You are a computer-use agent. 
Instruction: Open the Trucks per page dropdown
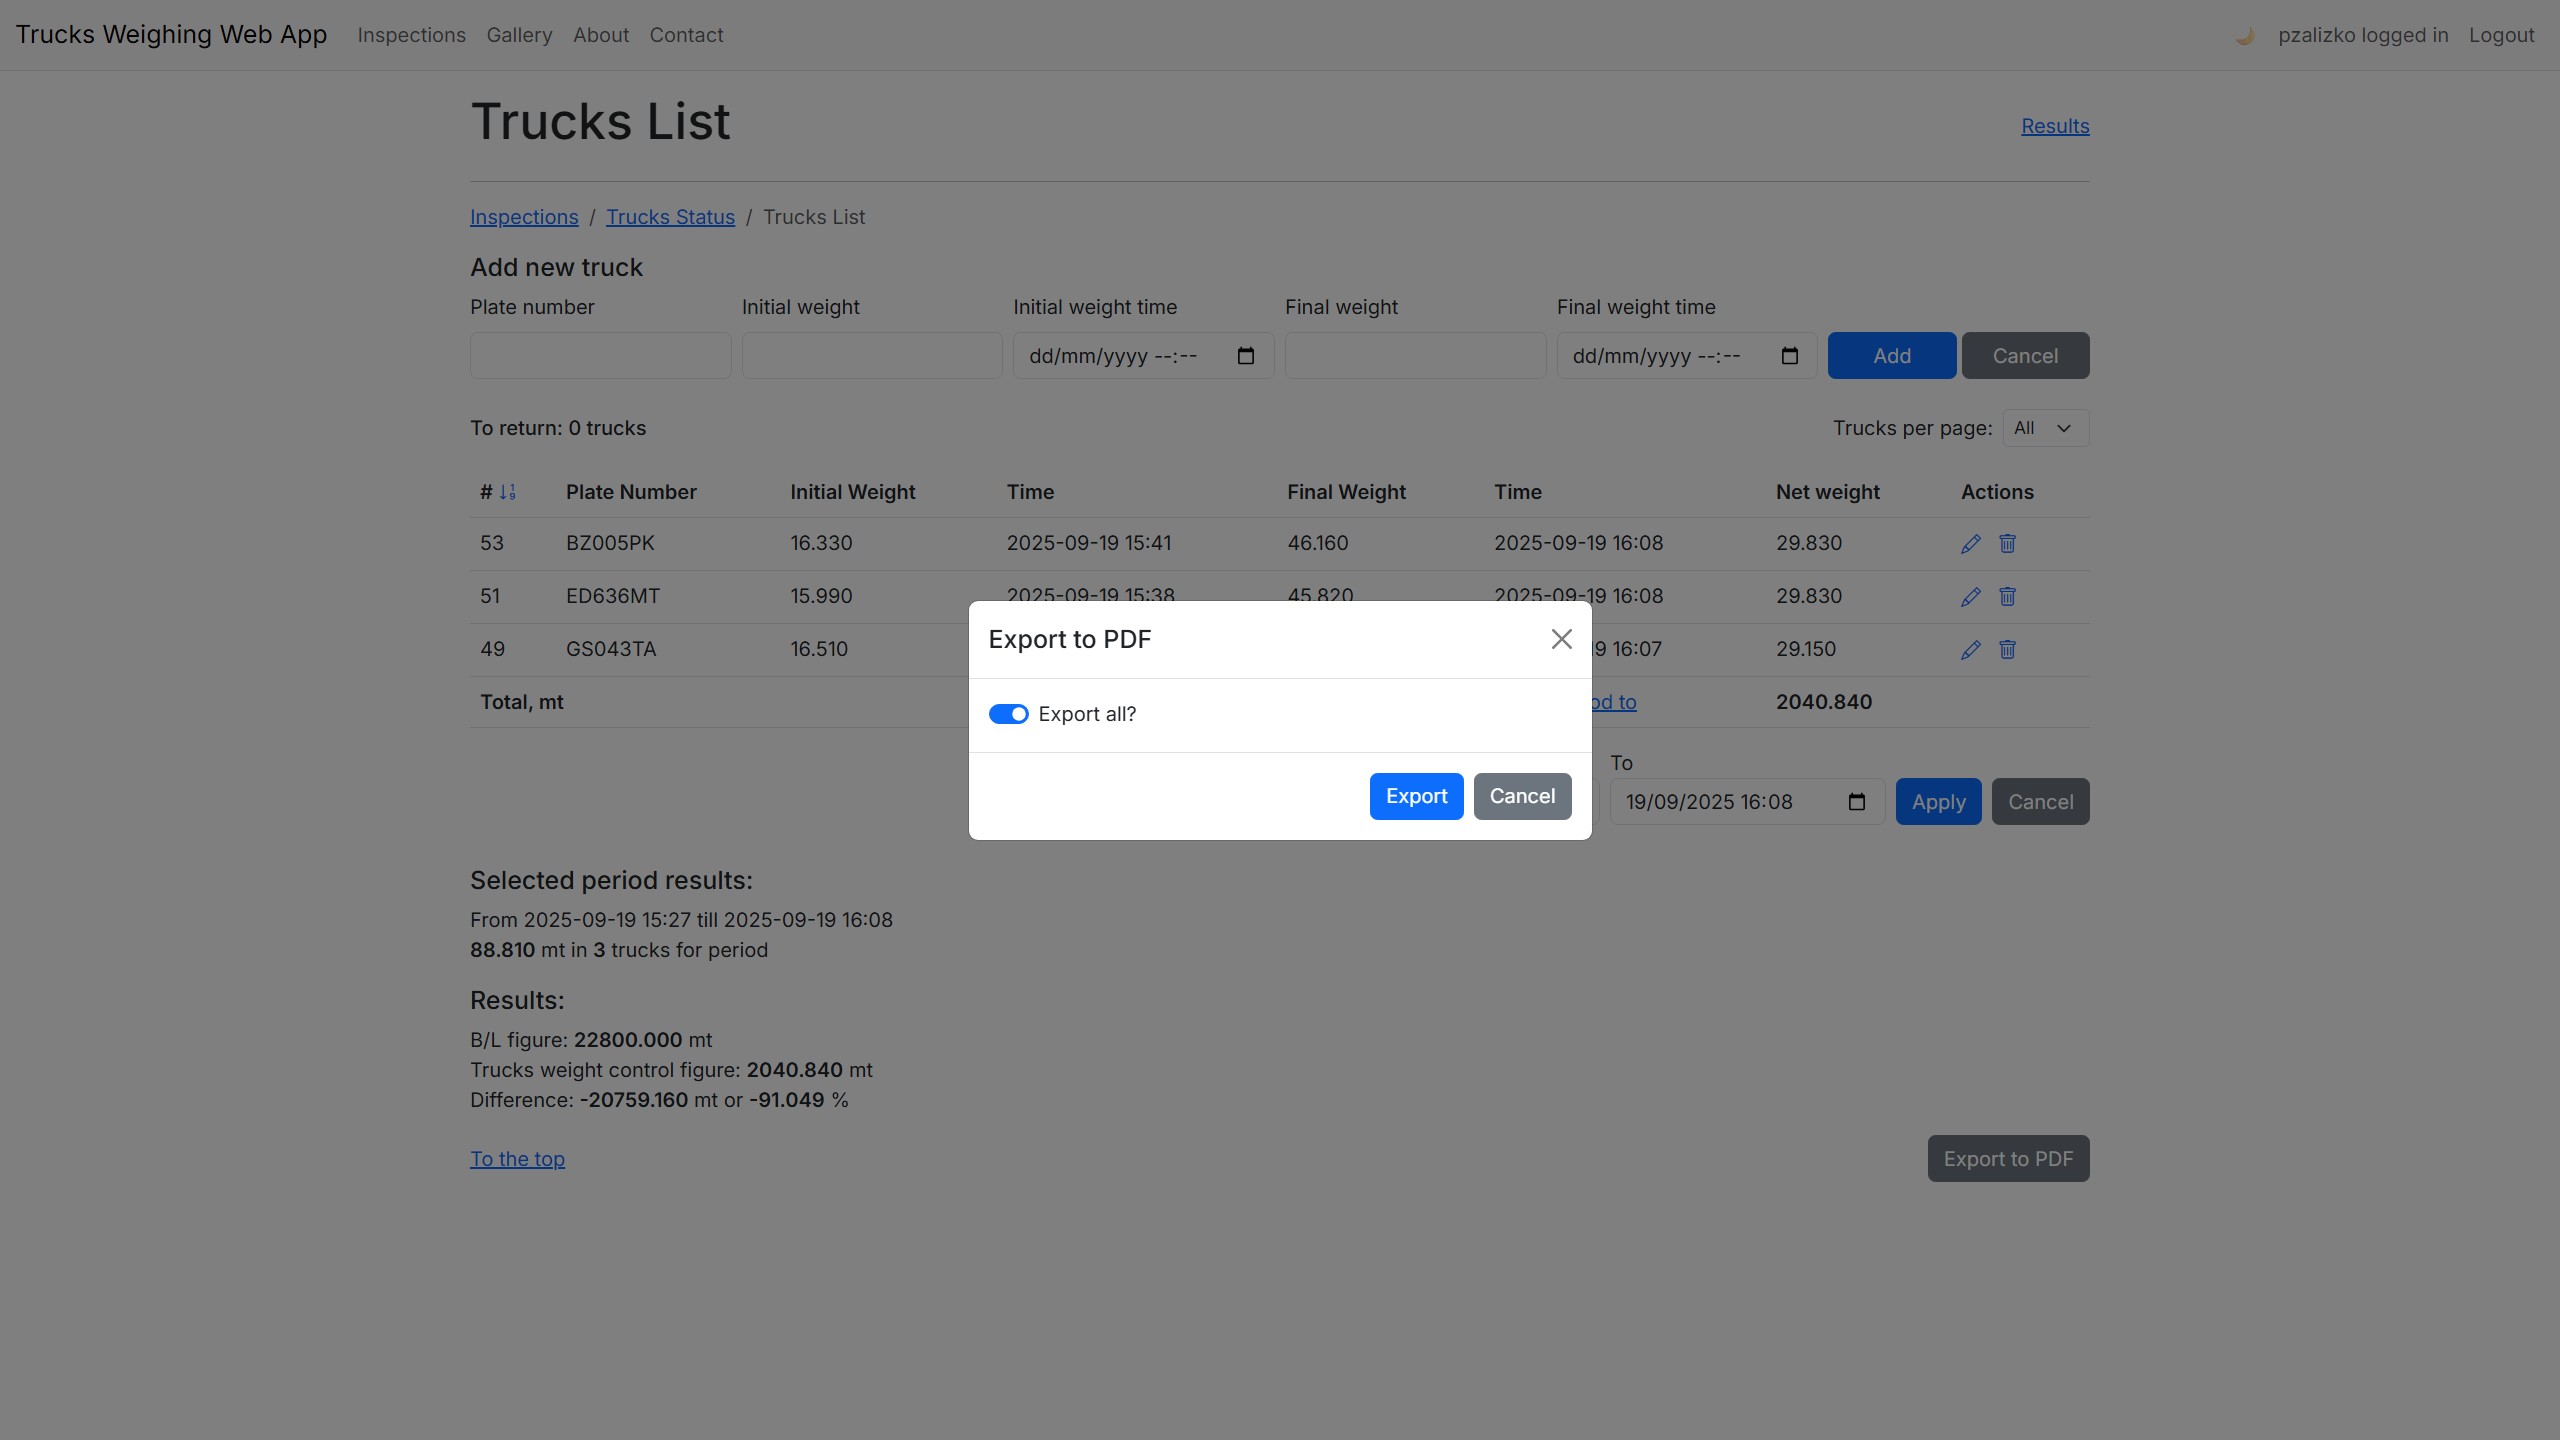tap(2045, 428)
